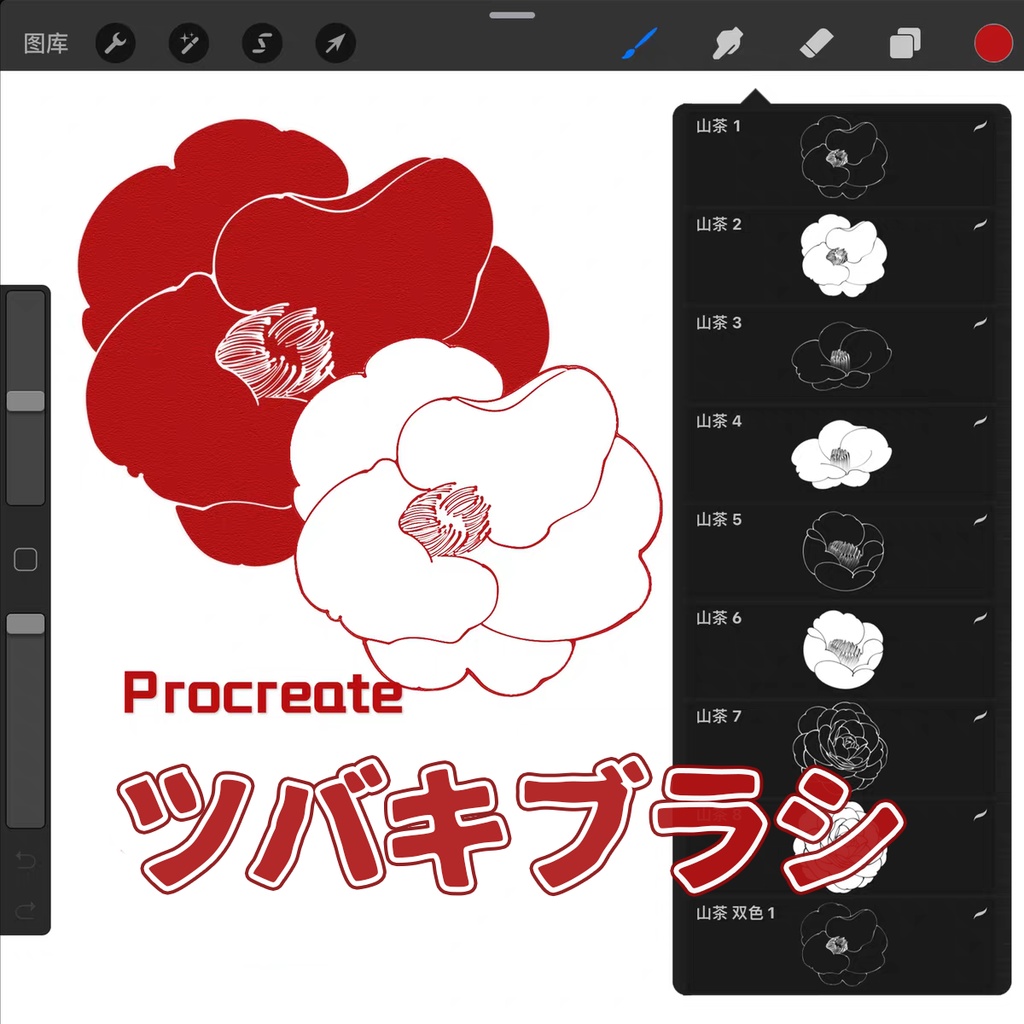Tap stroke icon on 山茶 2 row
Screen dimensions: 1024x1024
[980, 225]
